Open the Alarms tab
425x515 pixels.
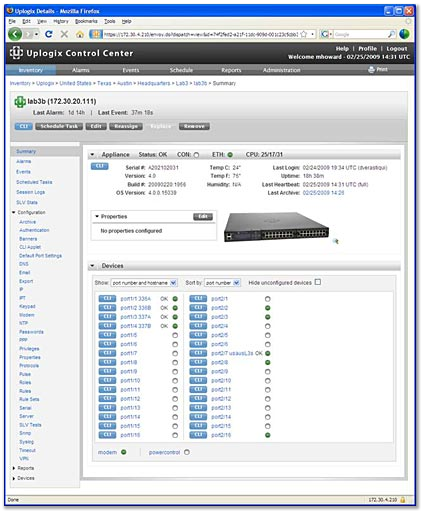(x=81, y=70)
